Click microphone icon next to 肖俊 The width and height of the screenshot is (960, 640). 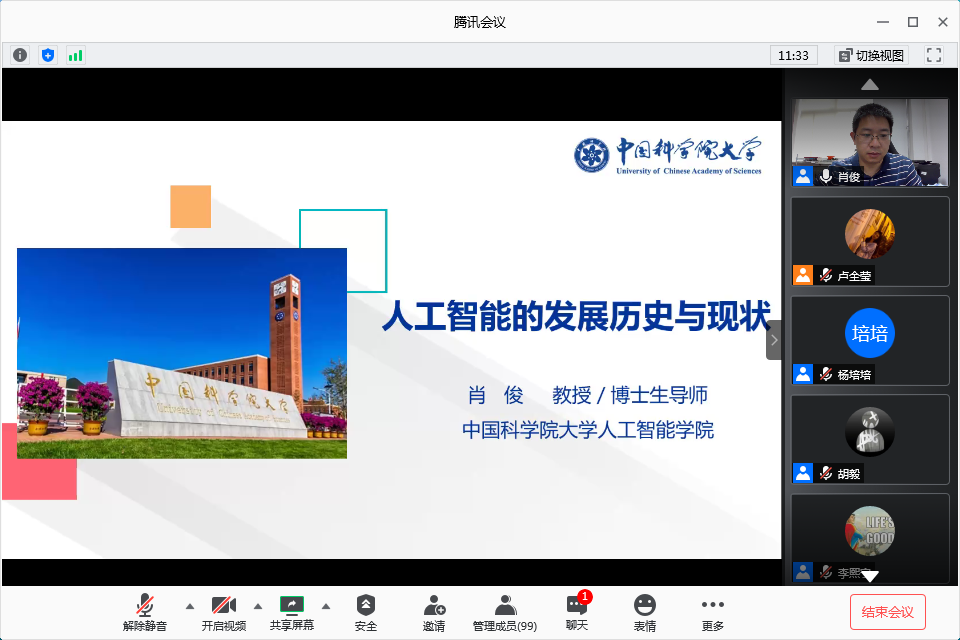(x=826, y=176)
